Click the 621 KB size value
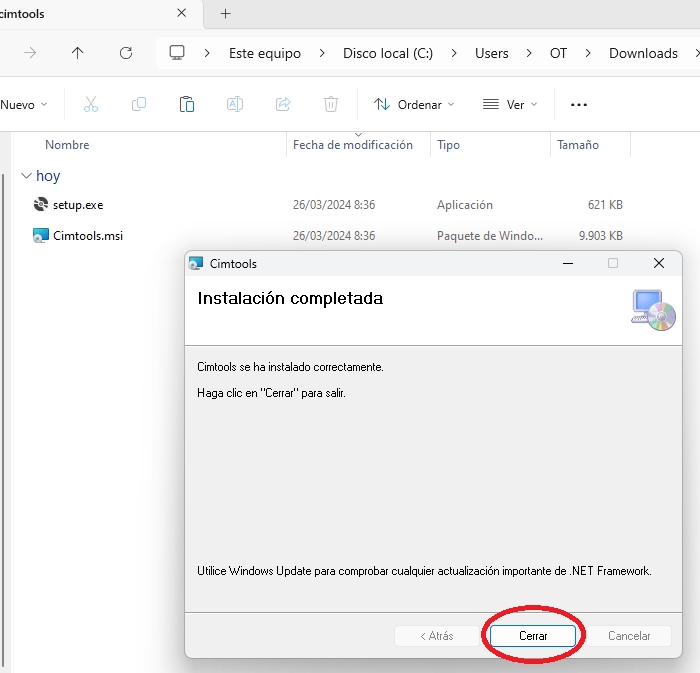This screenshot has width=700, height=673. [x=605, y=205]
